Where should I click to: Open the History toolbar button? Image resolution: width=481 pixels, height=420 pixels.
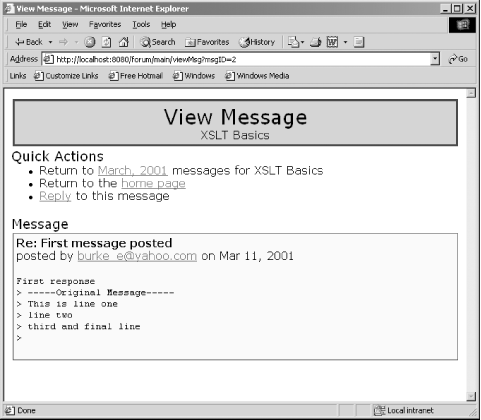[x=257, y=42]
